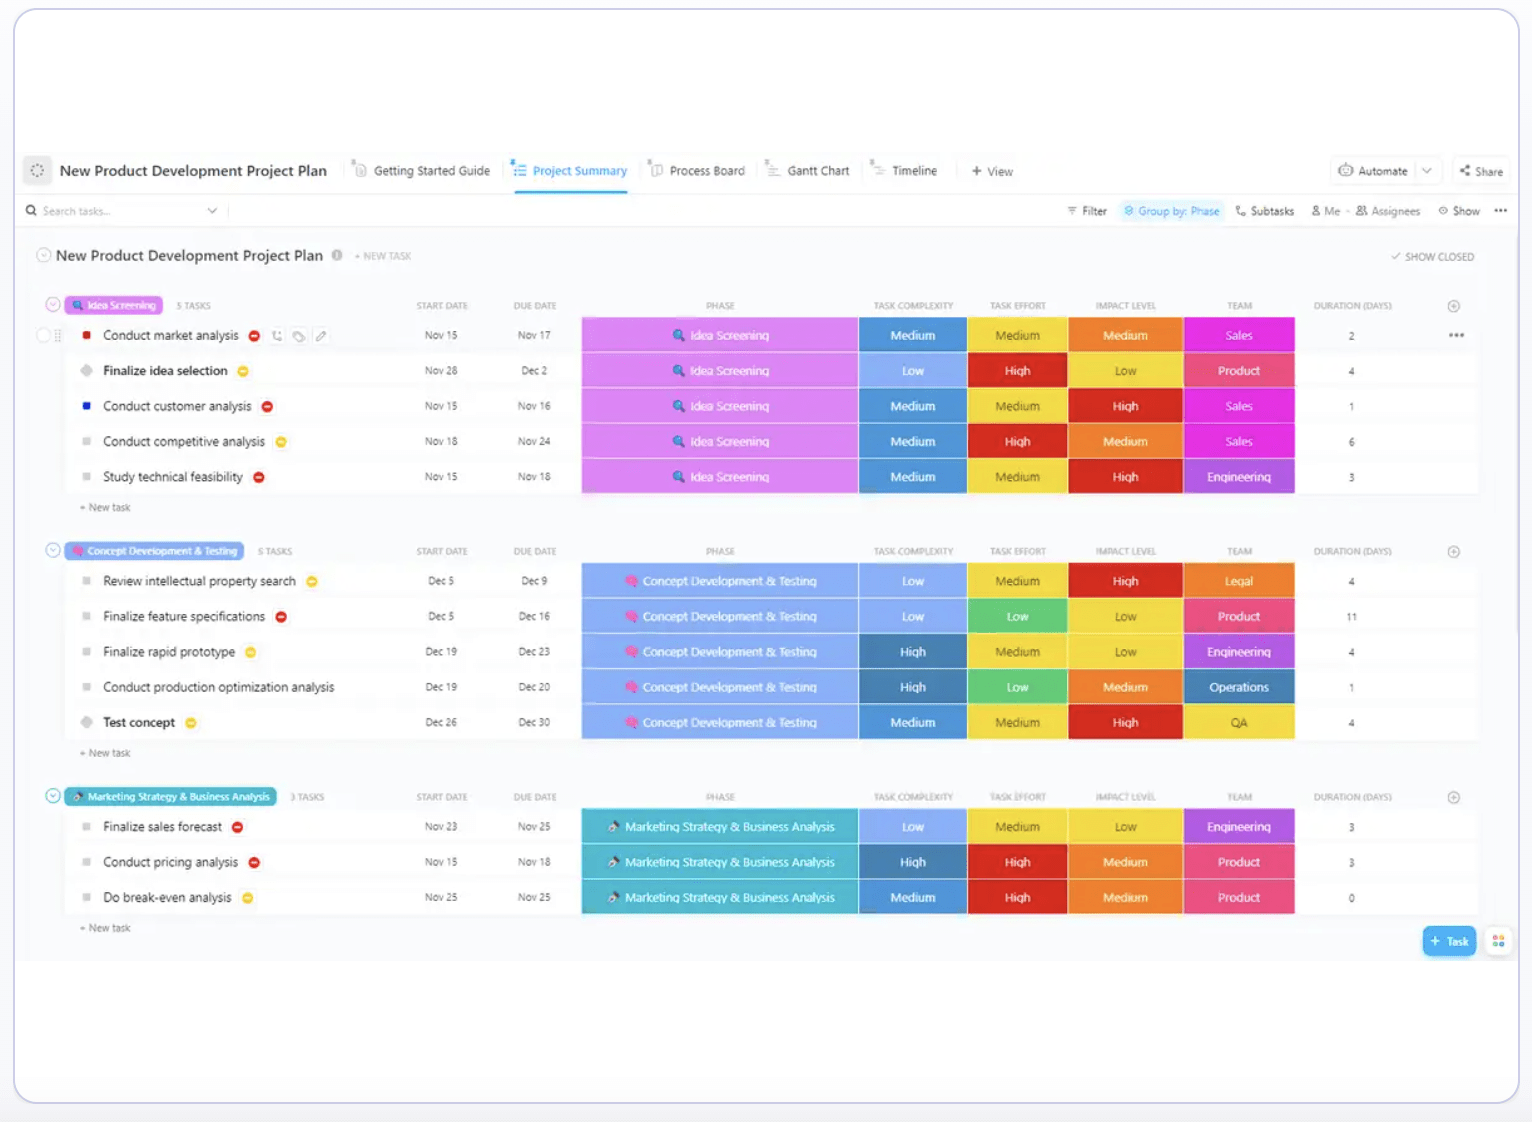Open the search tasks dropdown chevron
The width and height of the screenshot is (1532, 1122).
212,211
